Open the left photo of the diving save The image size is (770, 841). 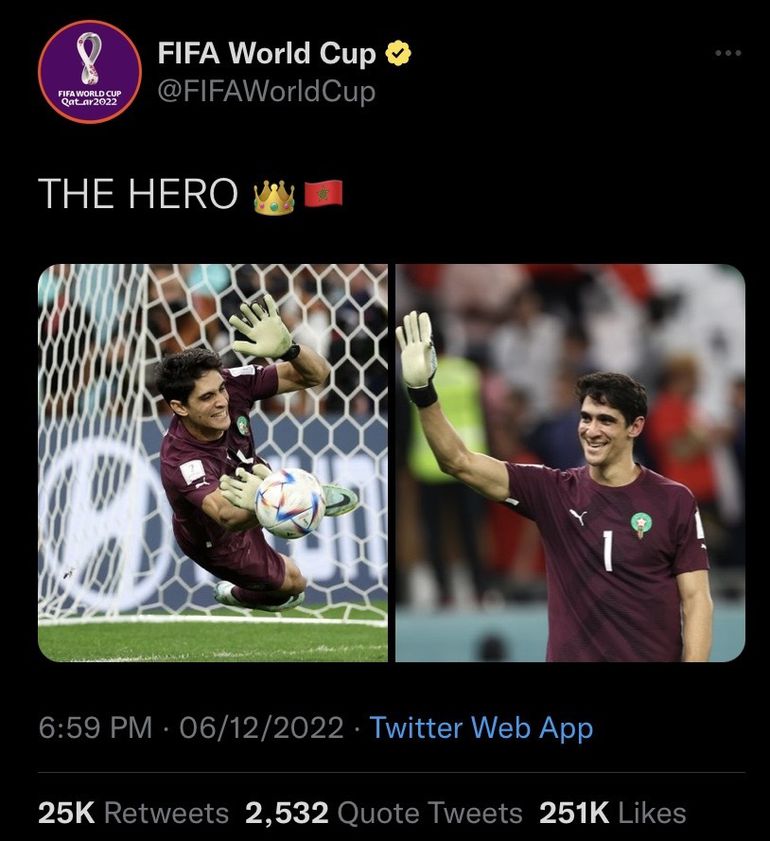click(212, 462)
